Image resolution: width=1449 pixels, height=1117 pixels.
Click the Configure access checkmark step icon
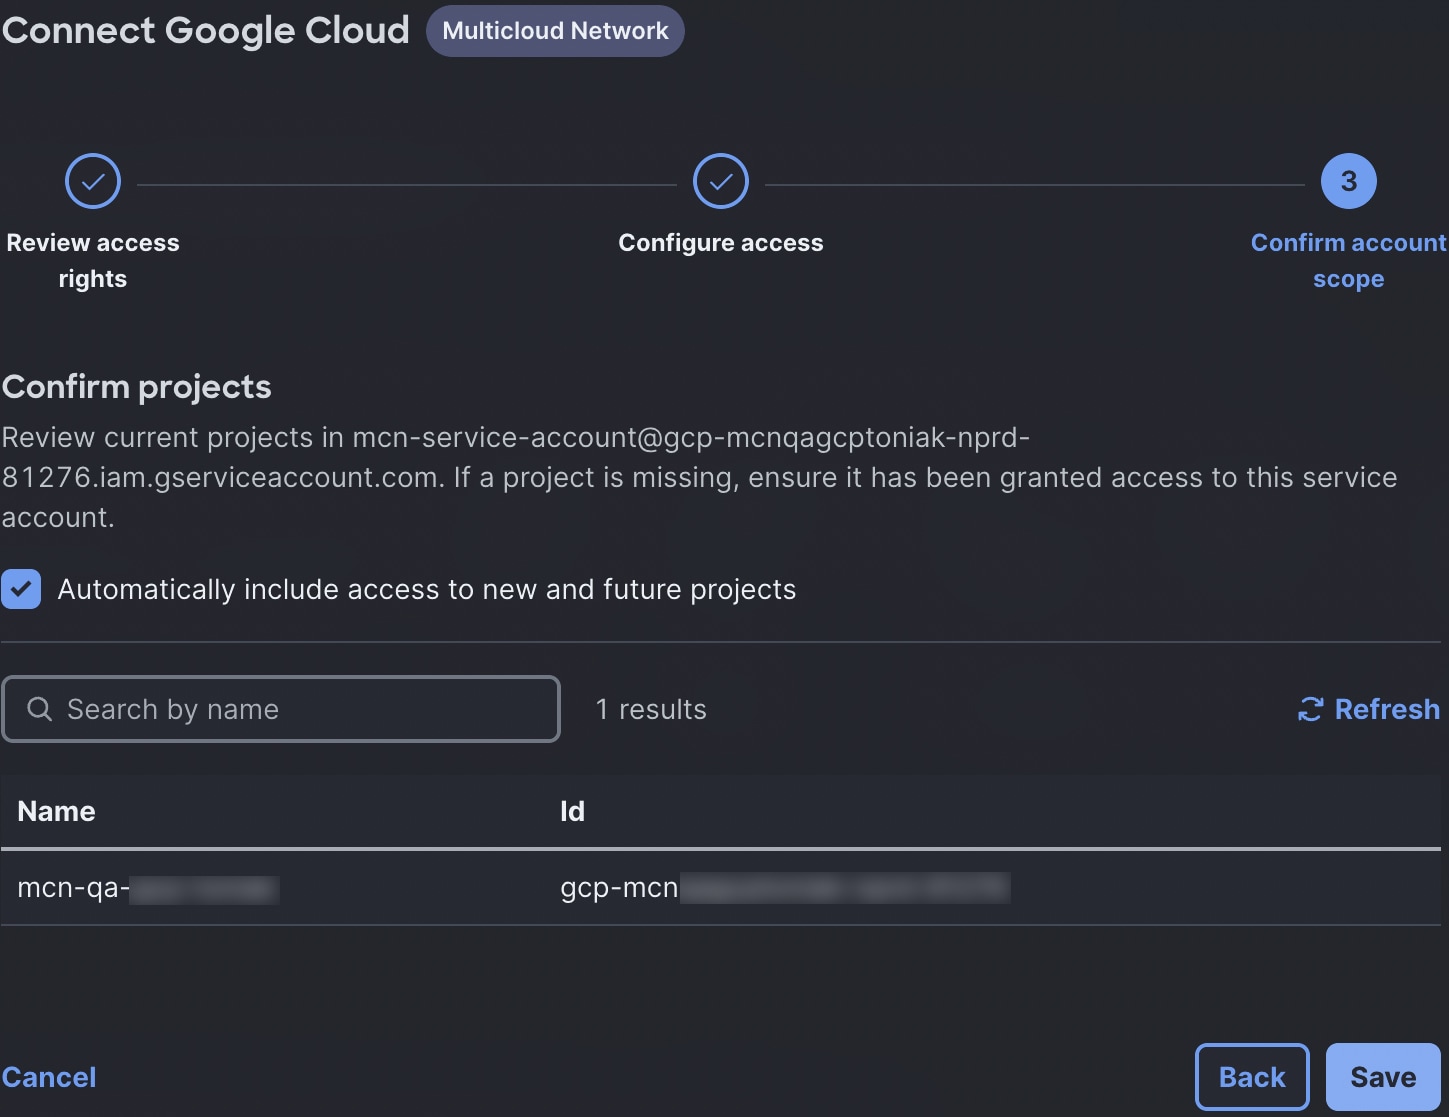coord(721,181)
